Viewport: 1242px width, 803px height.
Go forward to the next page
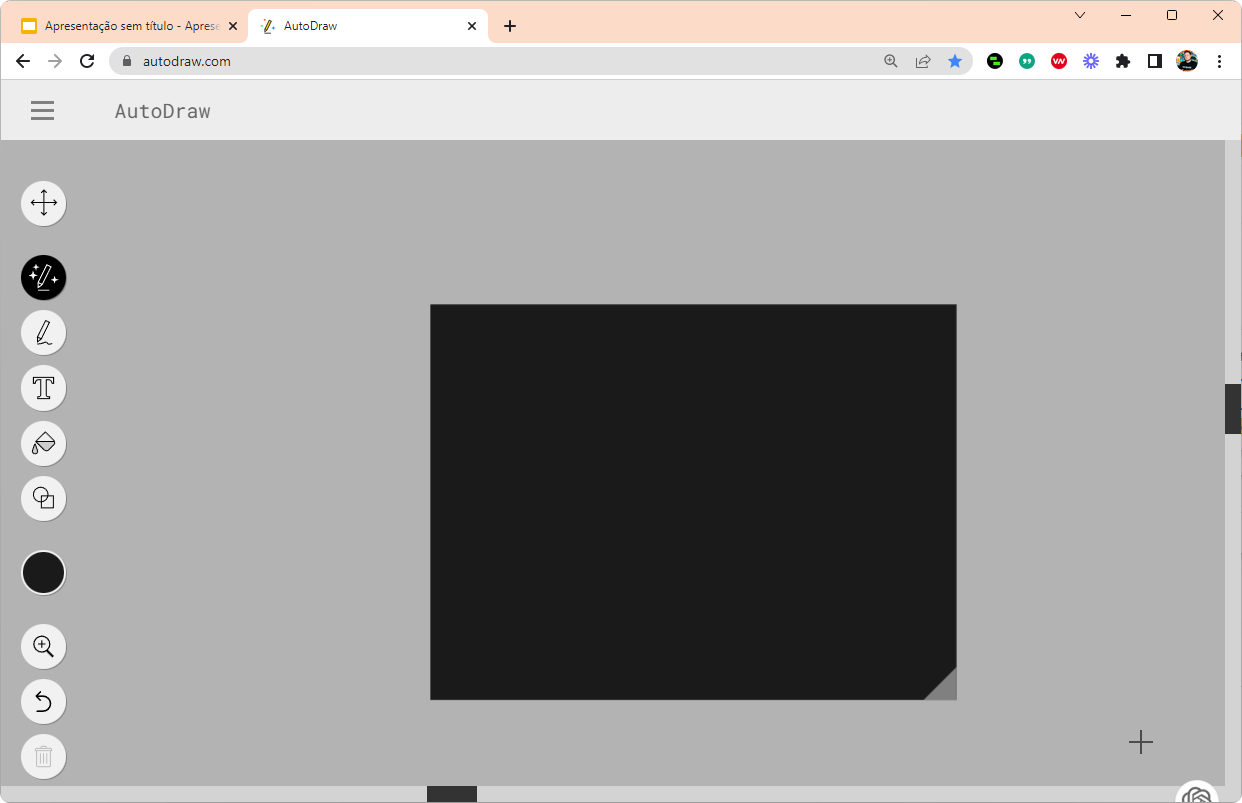pos(55,61)
